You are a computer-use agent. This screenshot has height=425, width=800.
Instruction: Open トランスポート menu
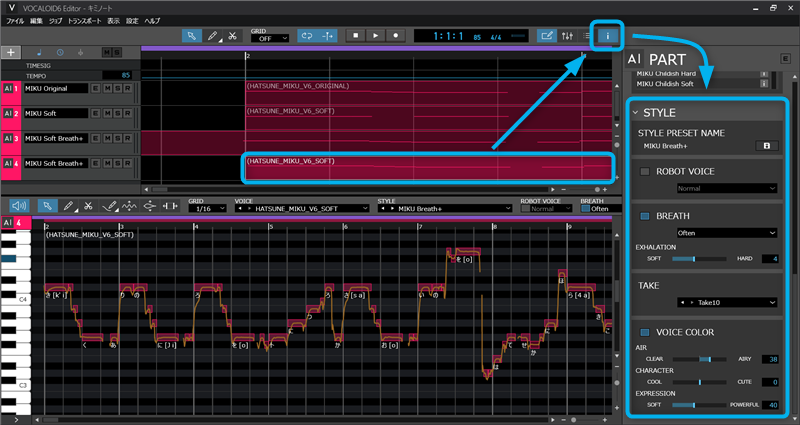(x=85, y=21)
